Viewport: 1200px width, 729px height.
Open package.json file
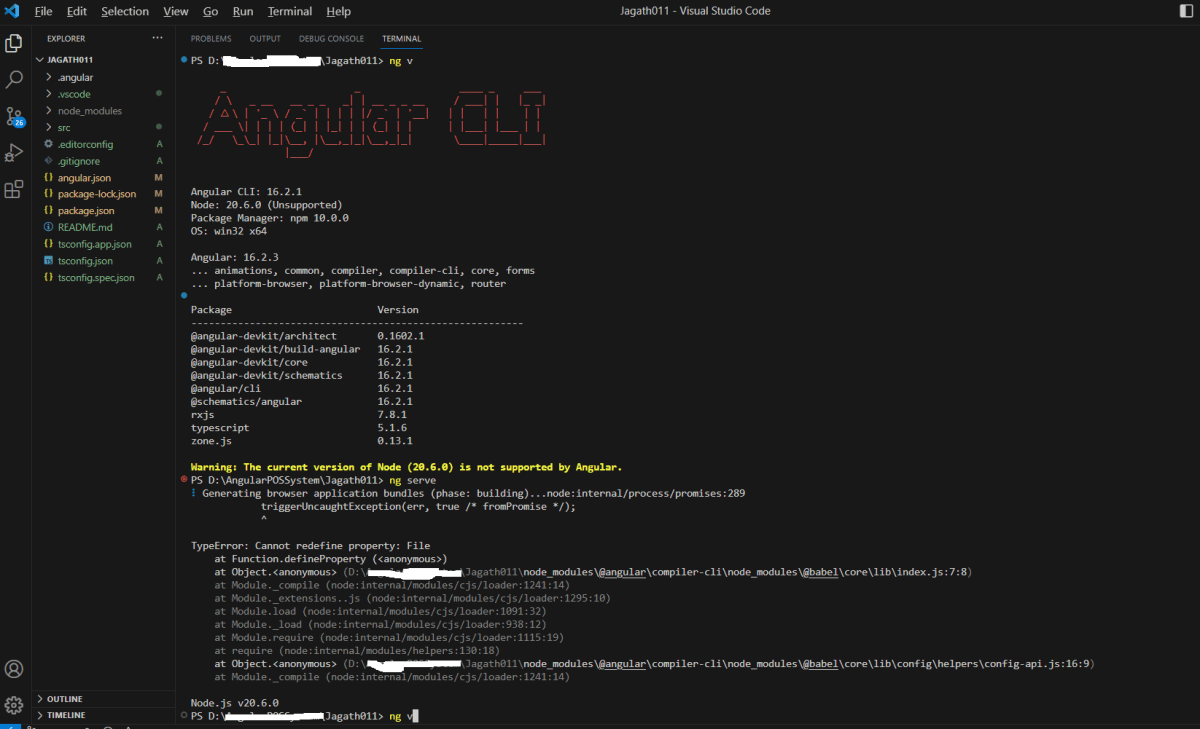(x=86, y=211)
